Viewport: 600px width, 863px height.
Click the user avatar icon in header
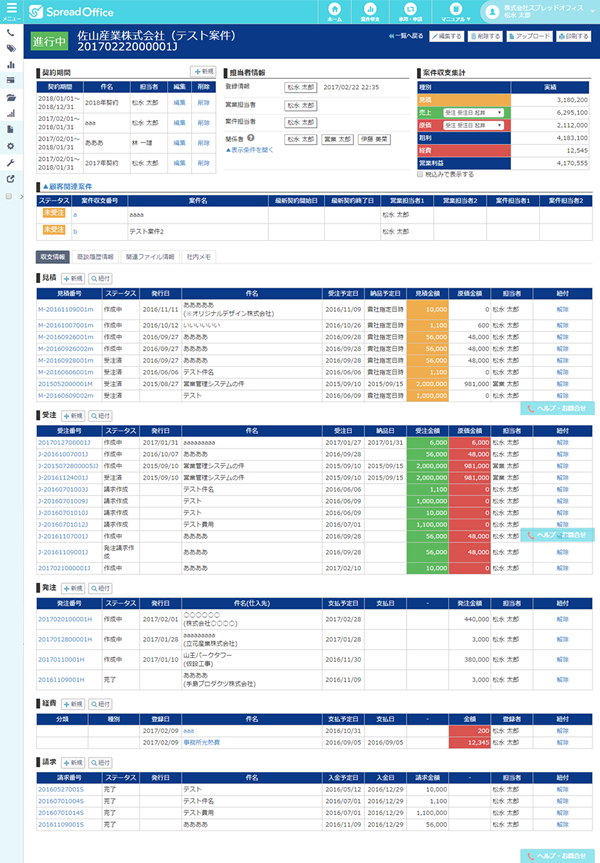492,12
